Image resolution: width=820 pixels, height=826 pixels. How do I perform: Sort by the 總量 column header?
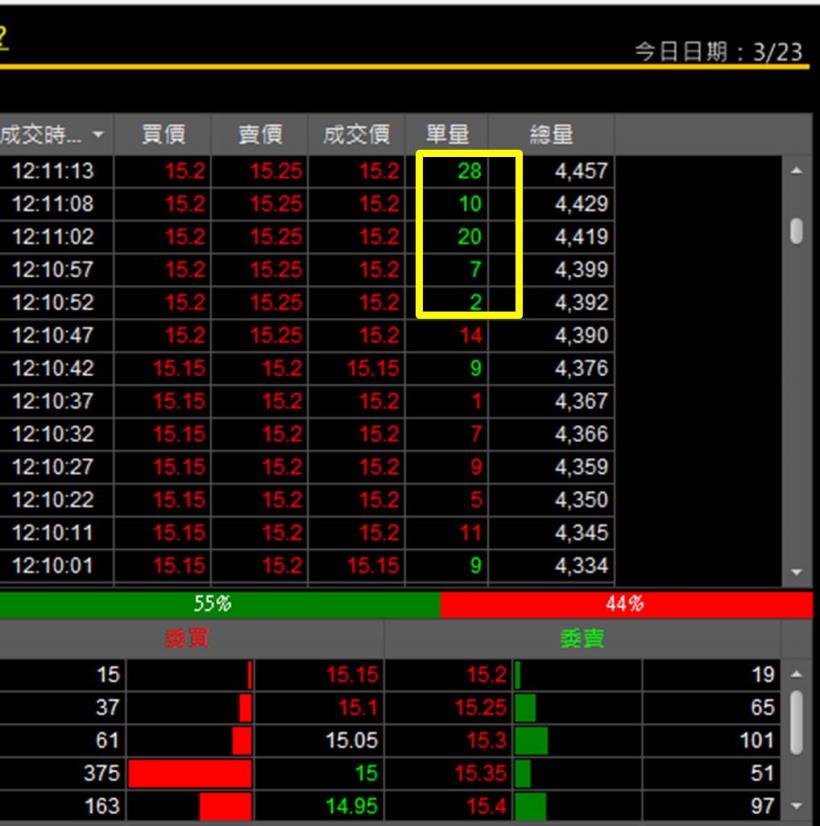551,134
